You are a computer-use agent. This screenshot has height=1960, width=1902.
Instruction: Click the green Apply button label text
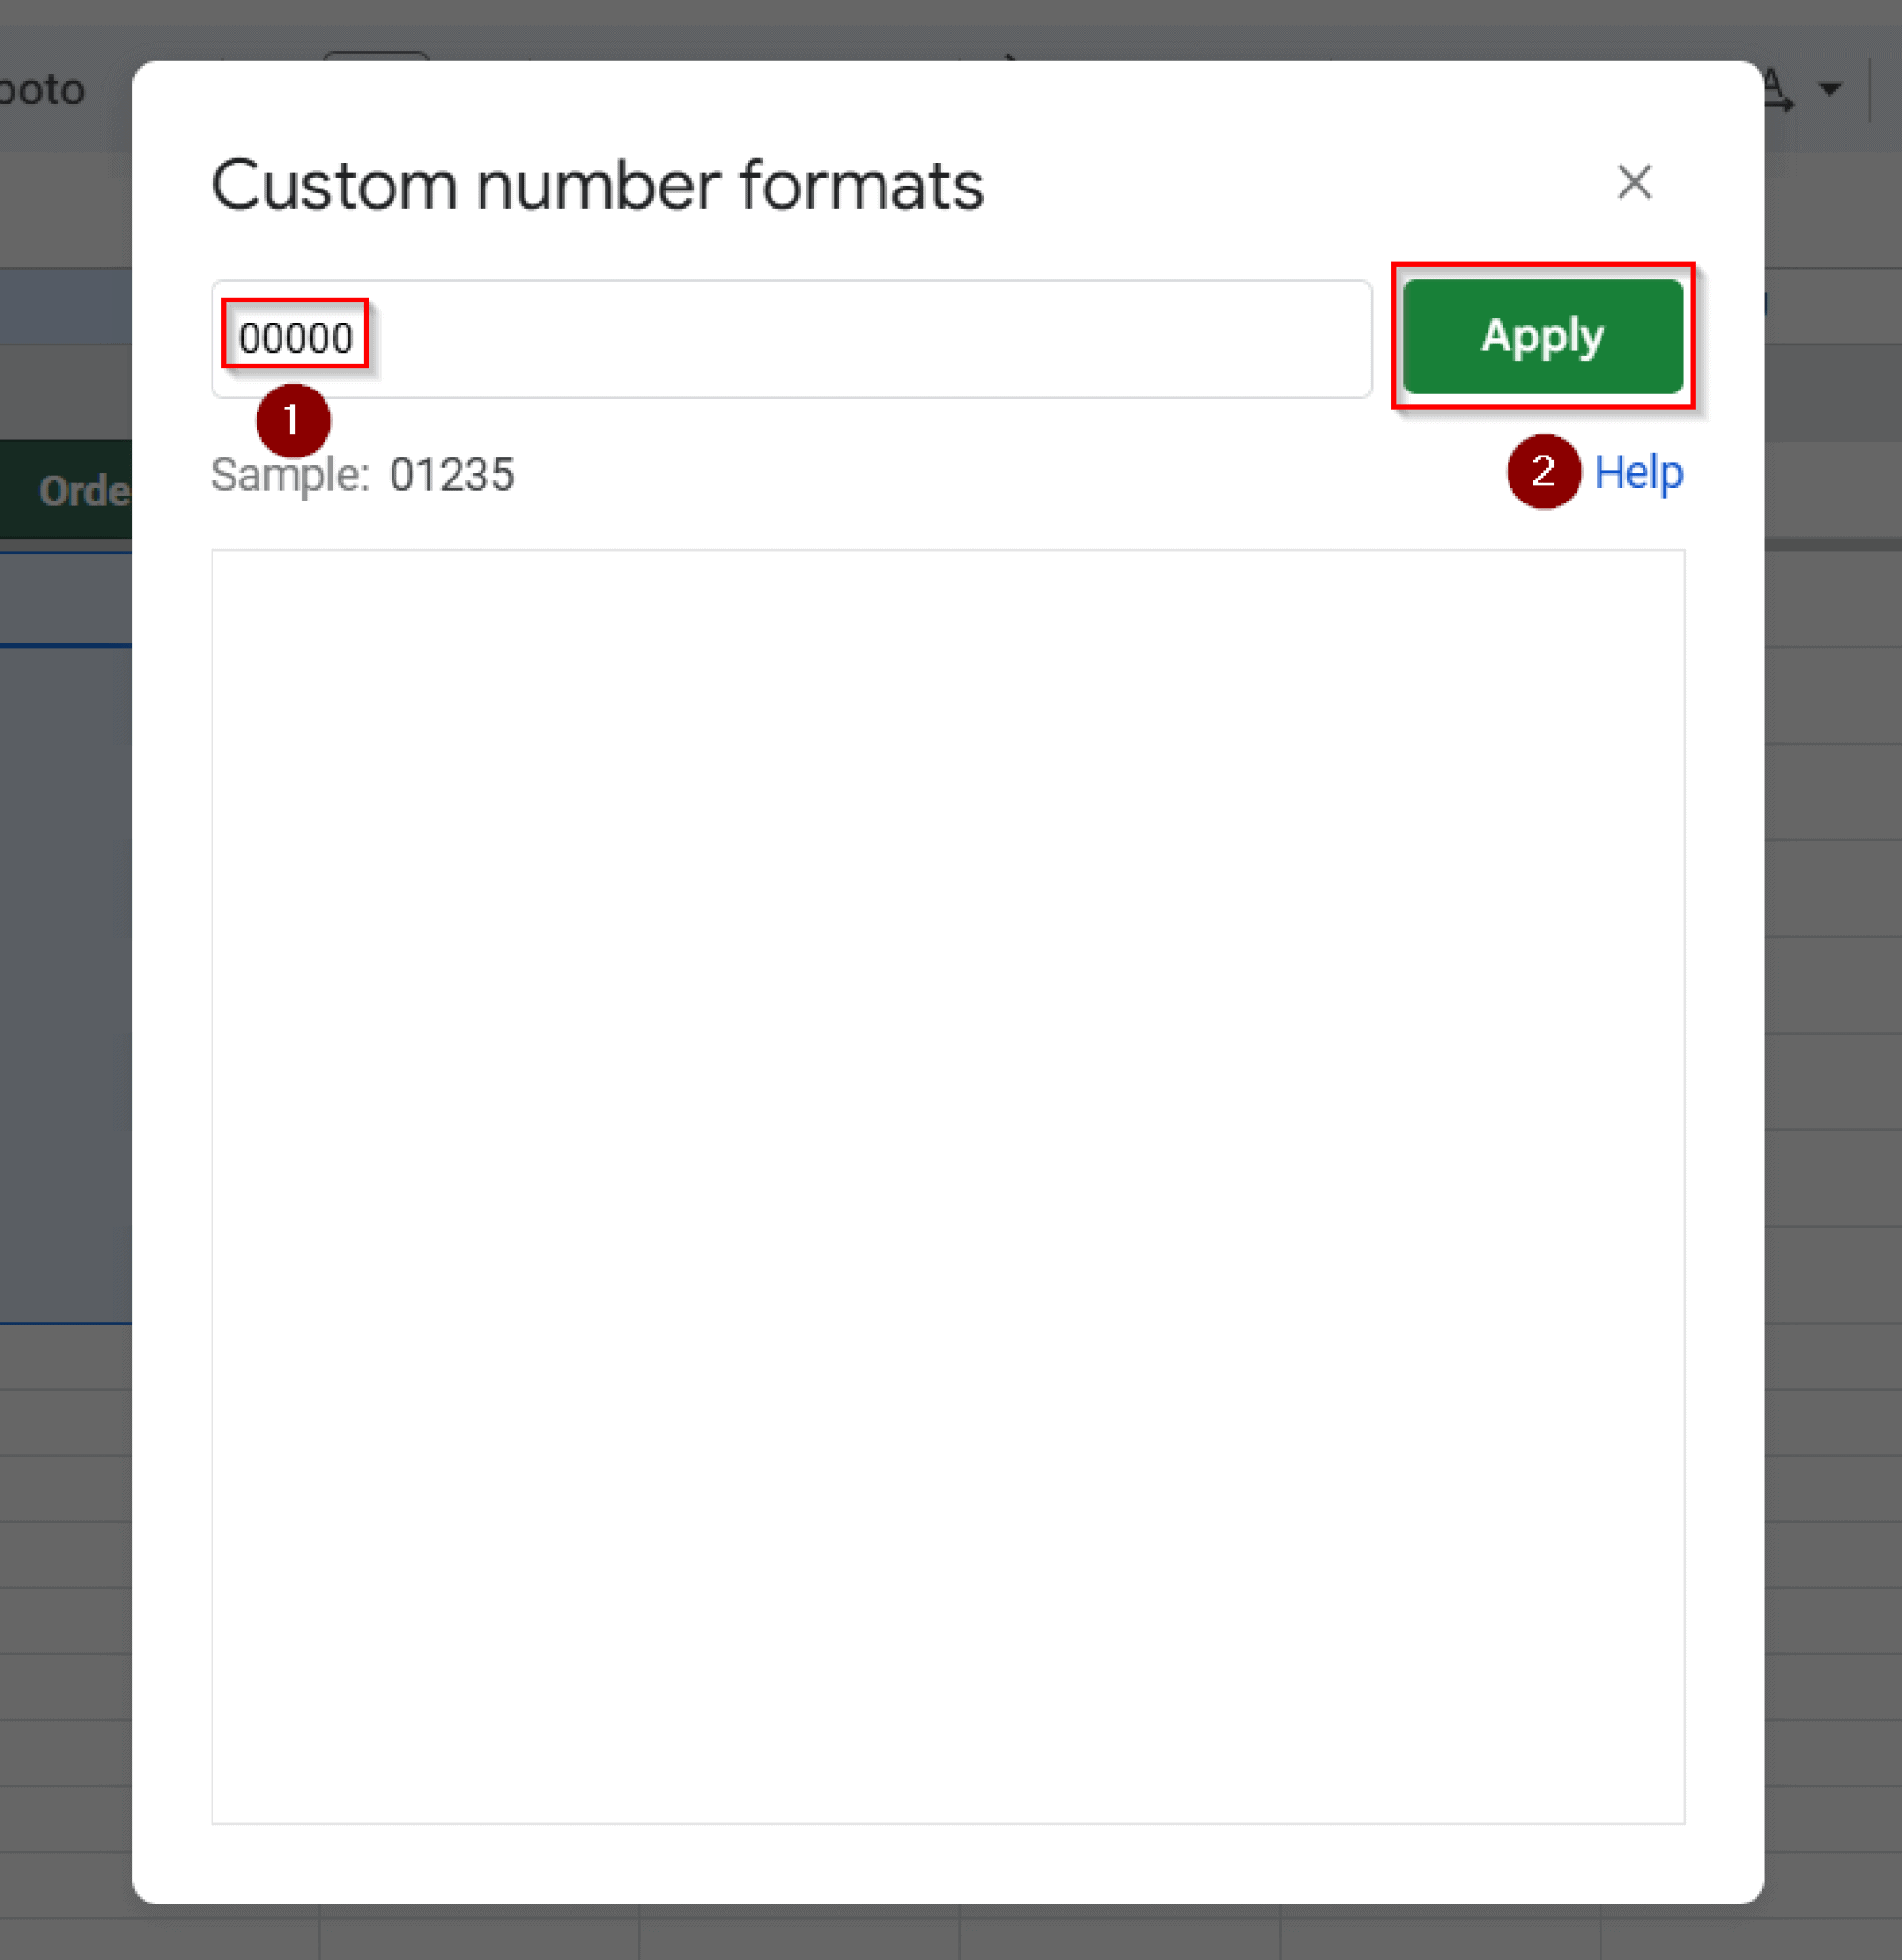tap(1541, 337)
